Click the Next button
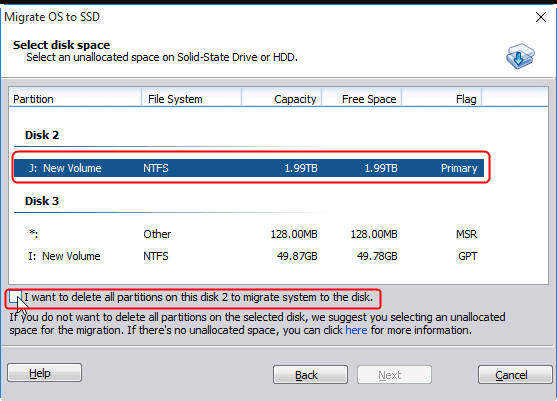Viewport: 557px width, 401px height. tap(394, 375)
